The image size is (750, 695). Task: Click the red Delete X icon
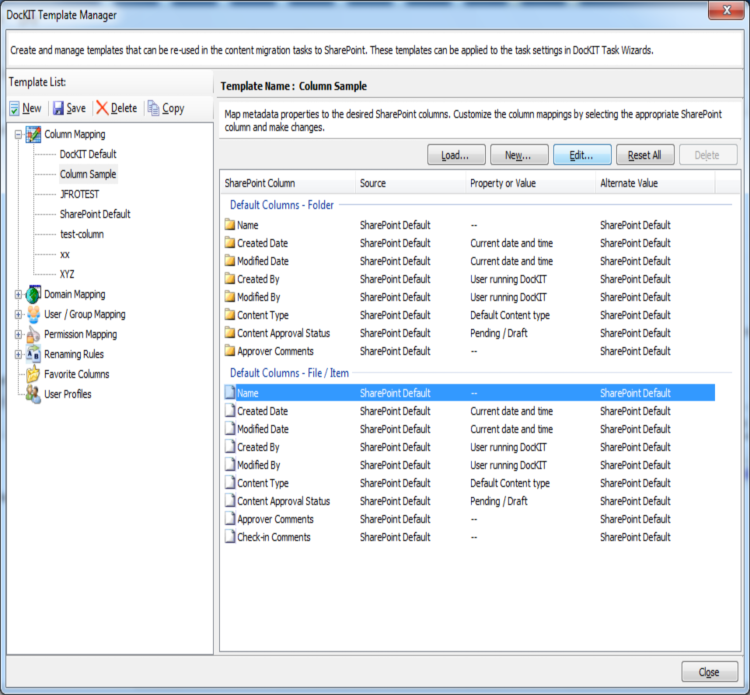click(x=102, y=108)
